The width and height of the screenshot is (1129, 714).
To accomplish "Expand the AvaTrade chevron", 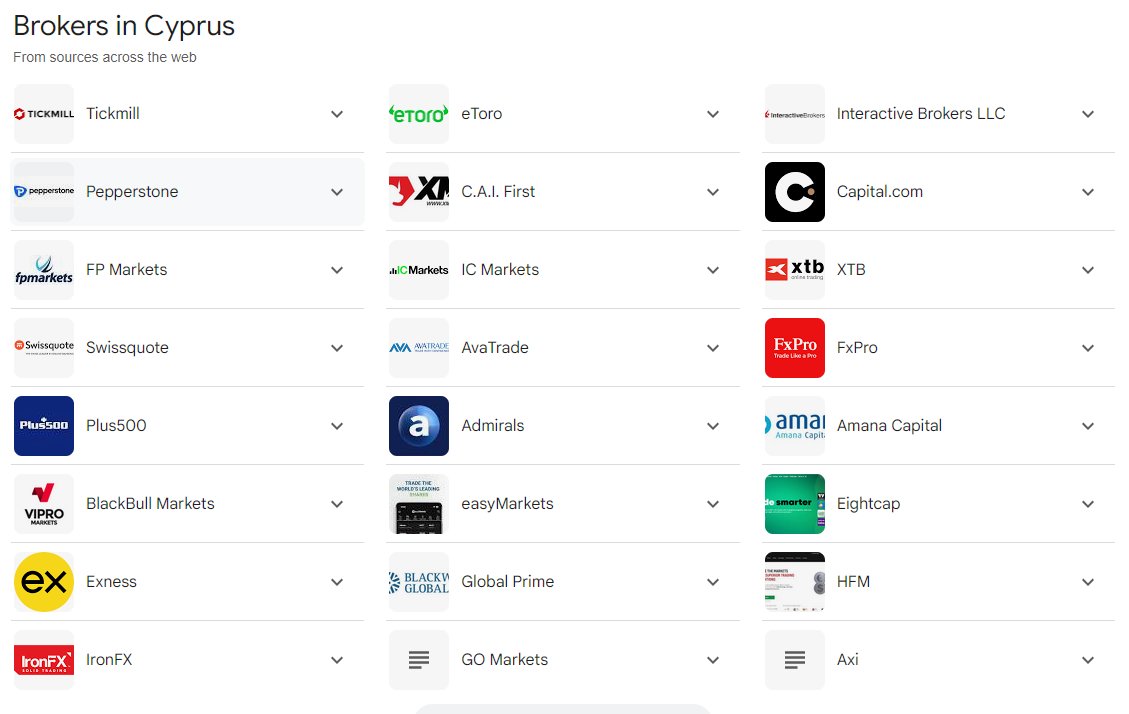I will click(x=713, y=348).
